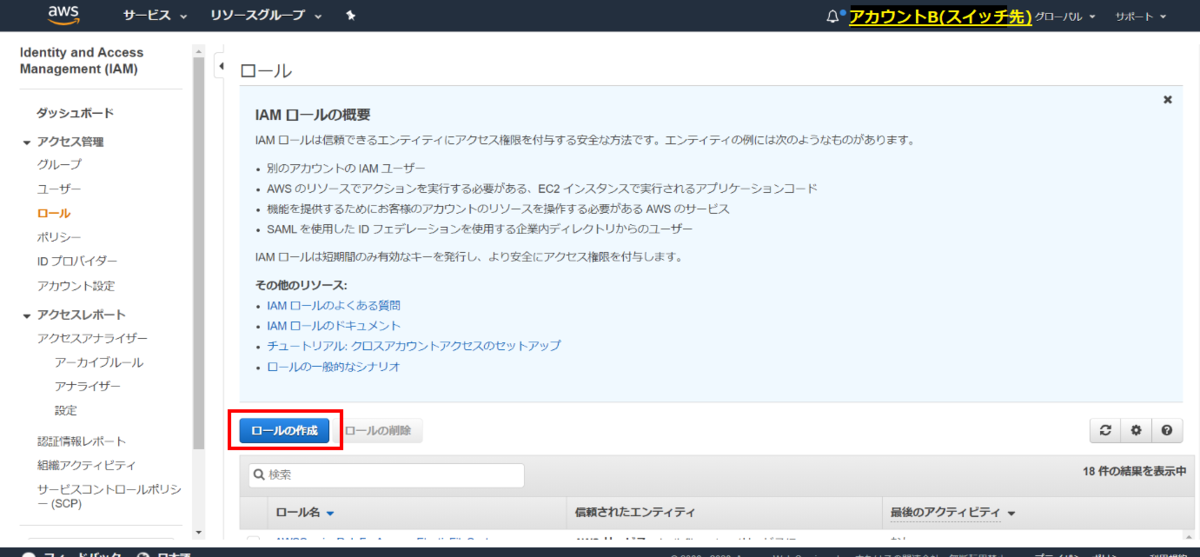Open サービスコントロールポリシー (SCP) in sidebar

(110, 496)
